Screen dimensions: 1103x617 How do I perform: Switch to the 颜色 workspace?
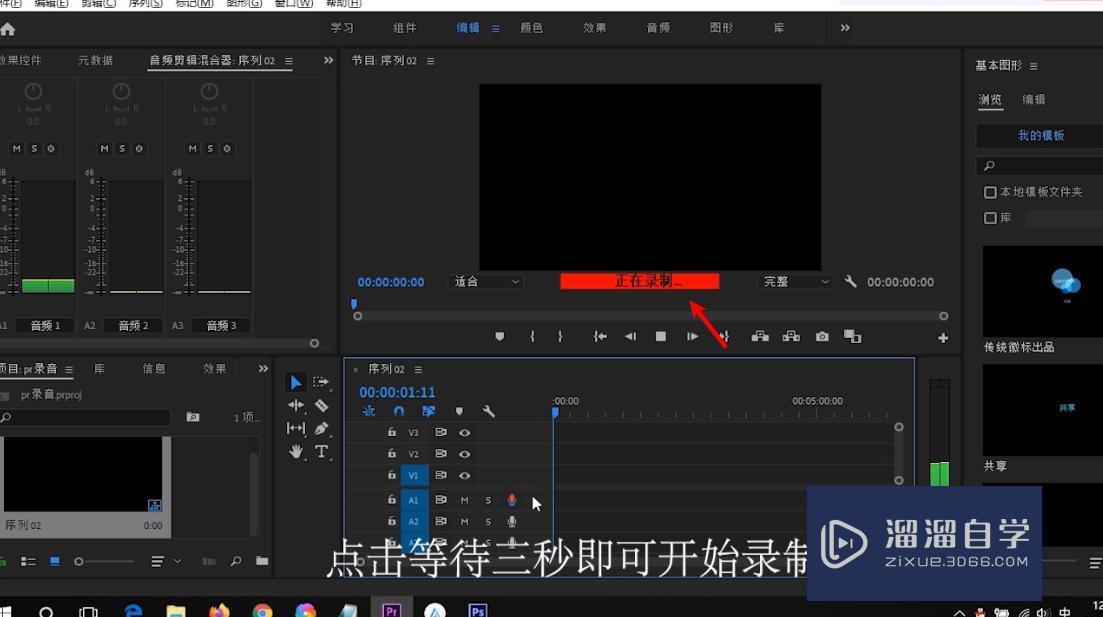(x=532, y=27)
